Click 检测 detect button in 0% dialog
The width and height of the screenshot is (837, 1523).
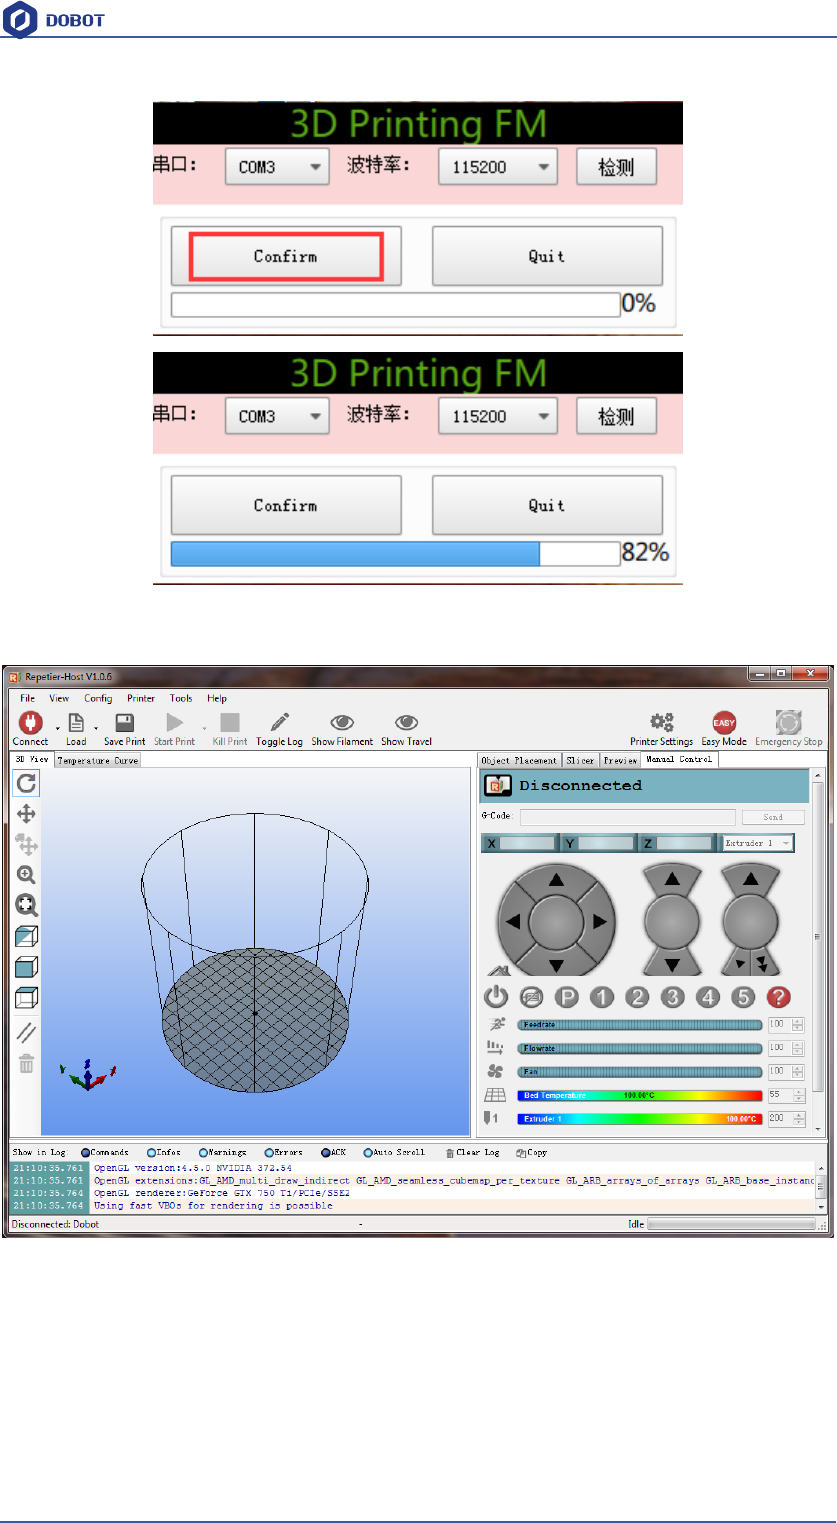coord(617,167)
